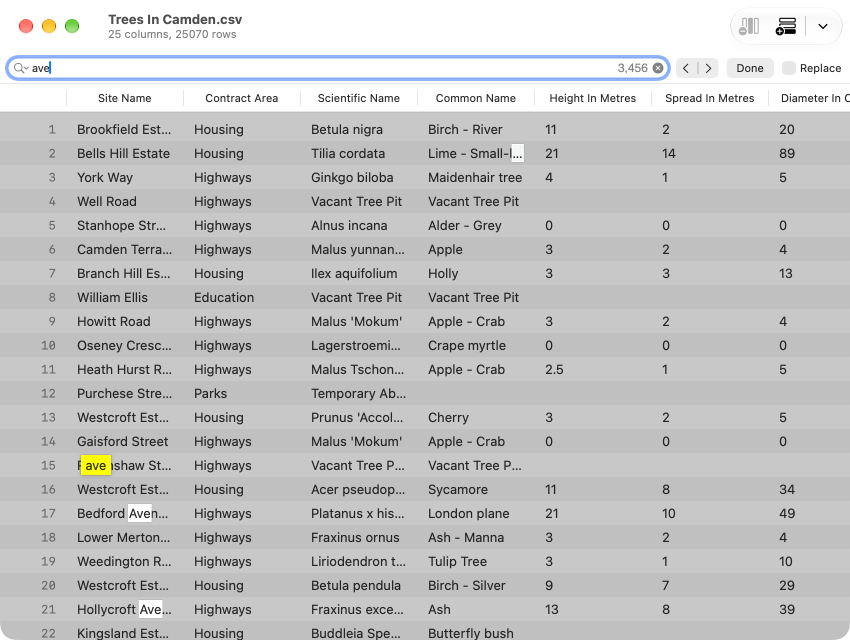The width and height of the screenshot is (850, 640).
Task: Click the 'Birch - River' common name cell
Action: 465,130
